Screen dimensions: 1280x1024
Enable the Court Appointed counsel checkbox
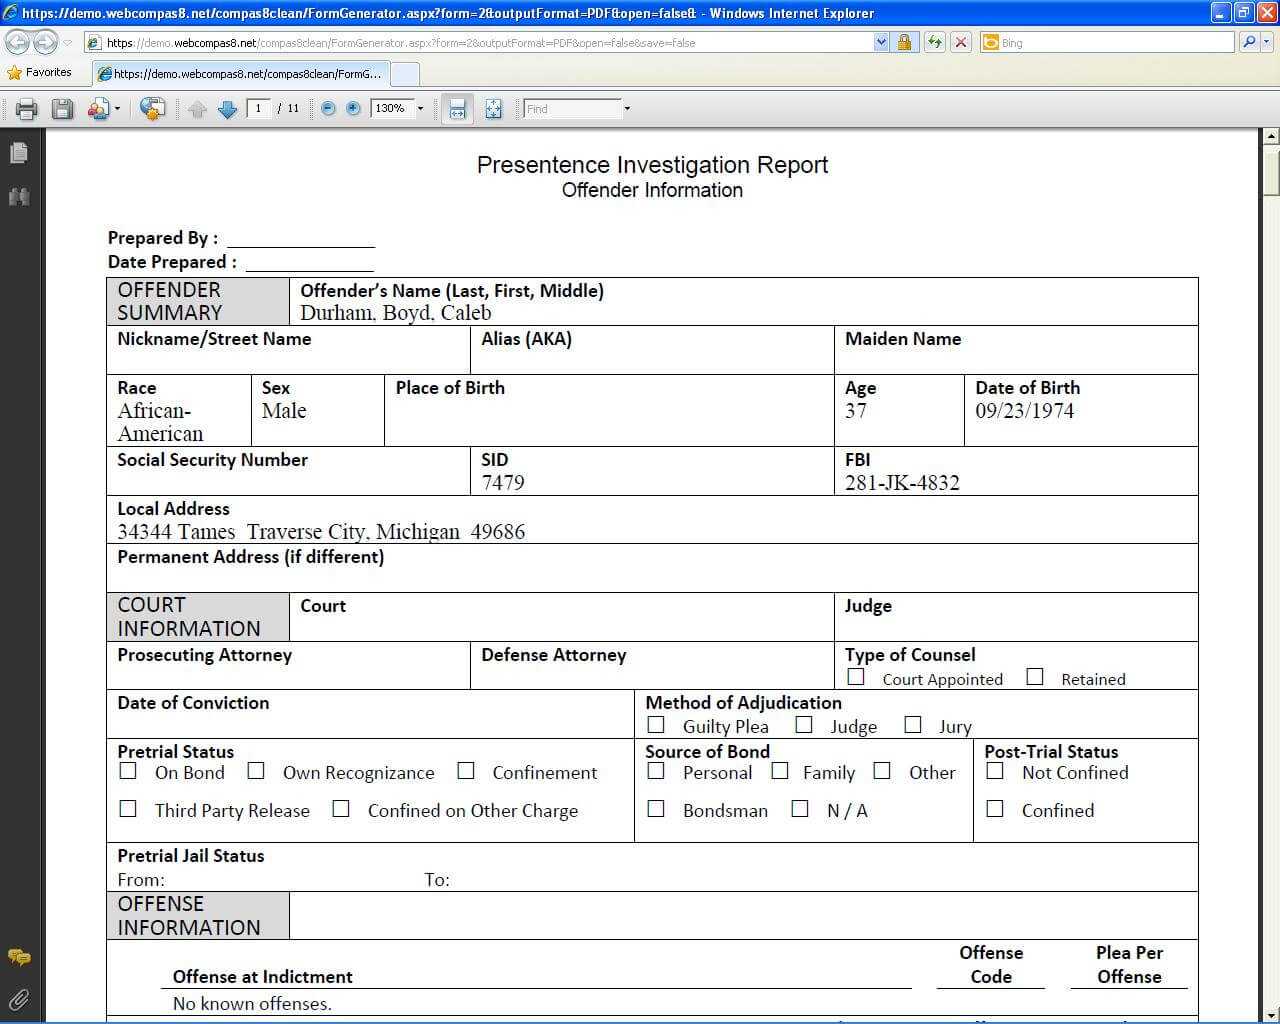855,677
